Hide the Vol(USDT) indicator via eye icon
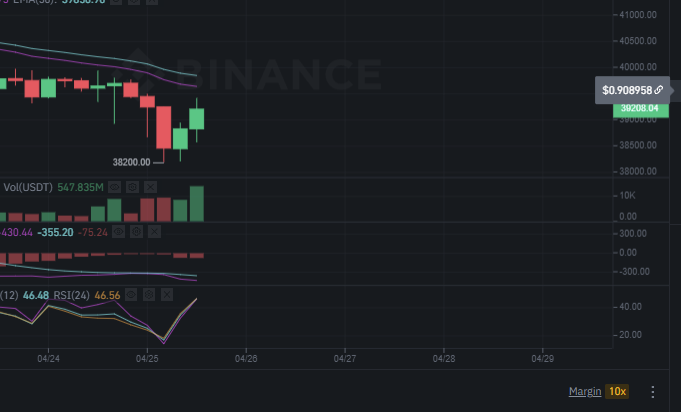The width and height of the screenshot is (681, 412). coord(115,186)
